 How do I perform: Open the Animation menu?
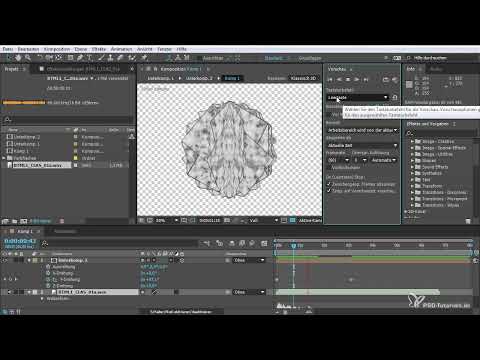pos(121,49)
